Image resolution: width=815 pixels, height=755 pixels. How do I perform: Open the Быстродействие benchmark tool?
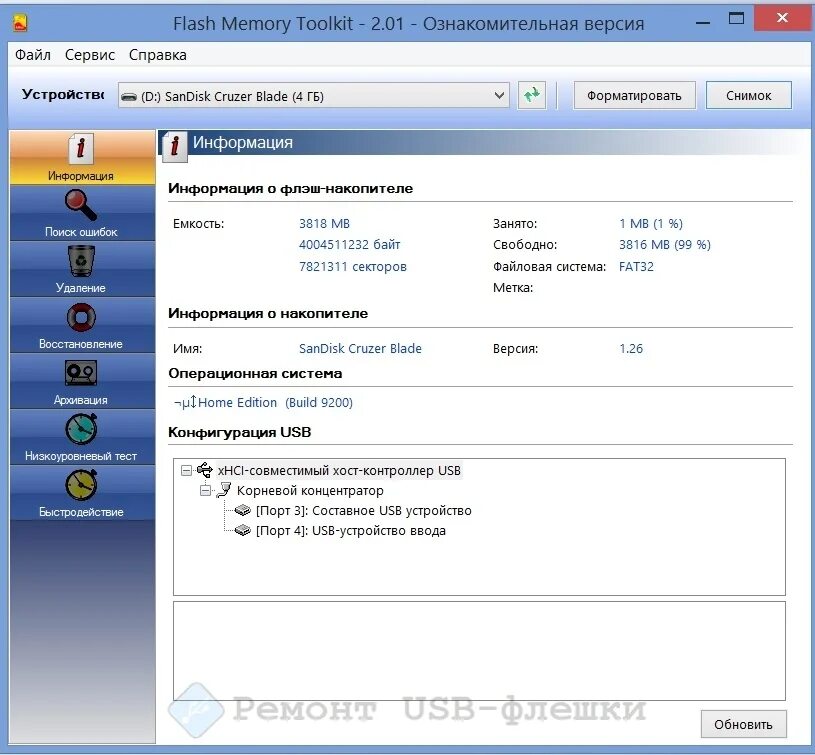82,494
